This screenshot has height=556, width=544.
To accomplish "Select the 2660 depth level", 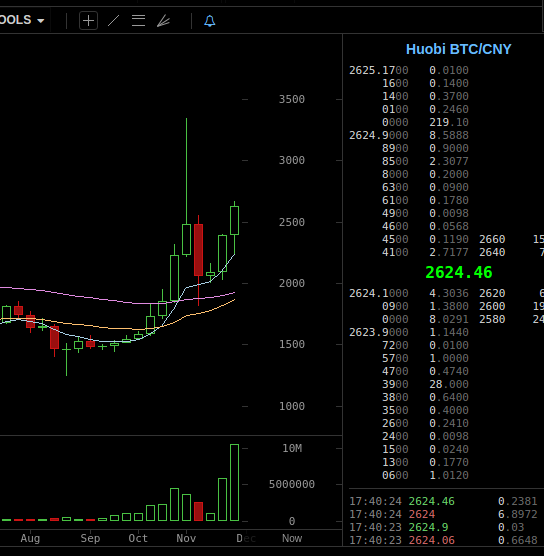I will (492, 239).
